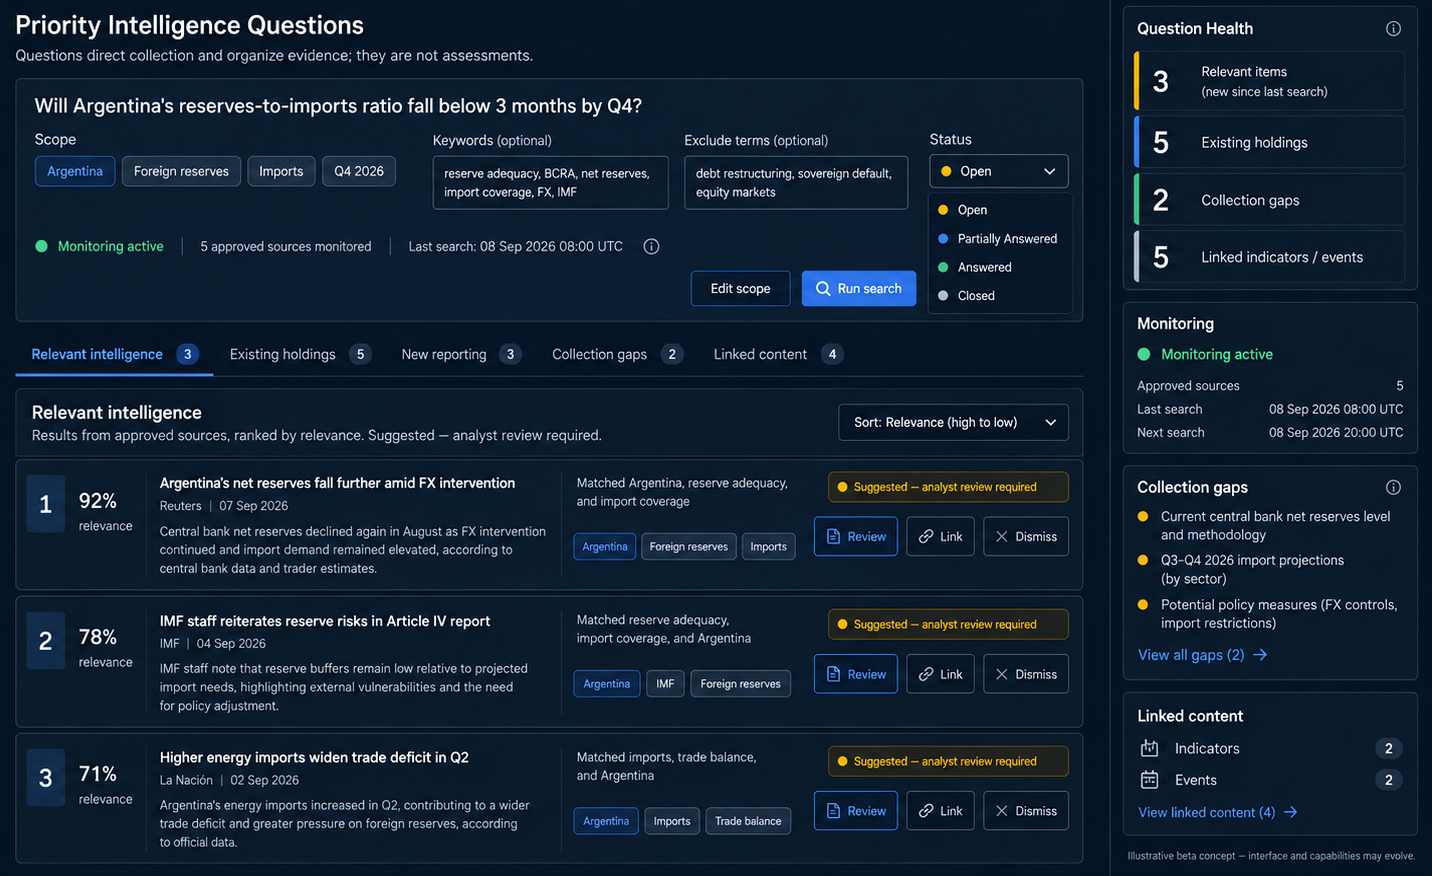Open headline 'IMF staff reiterates reserve risks in Article IV report'
This screenshot has width=1432, height=876.
[x=325, y=621]
